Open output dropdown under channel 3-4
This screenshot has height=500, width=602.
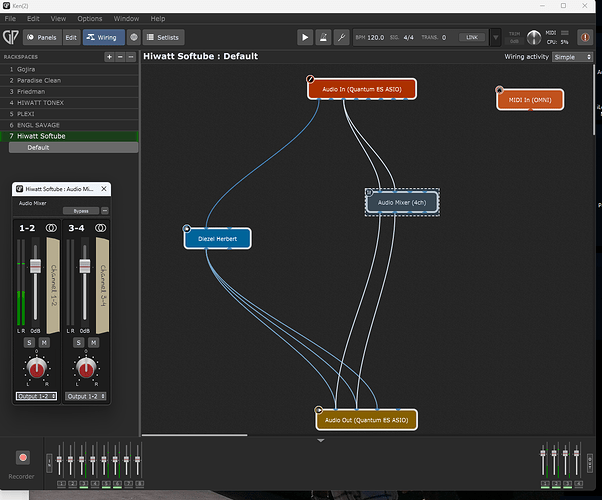(84, 396)
